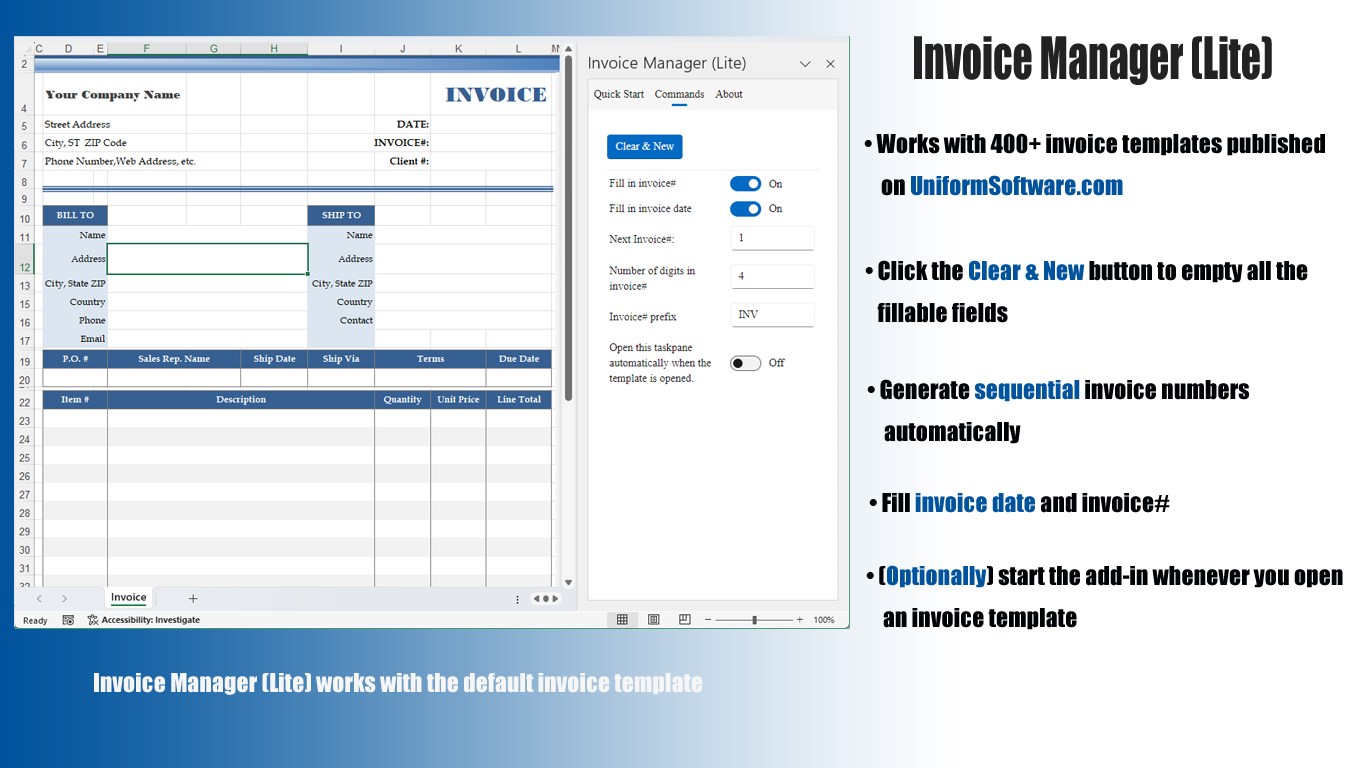Click the zoom out minus button
1366x768 pixels.
(x=708, y=620)
